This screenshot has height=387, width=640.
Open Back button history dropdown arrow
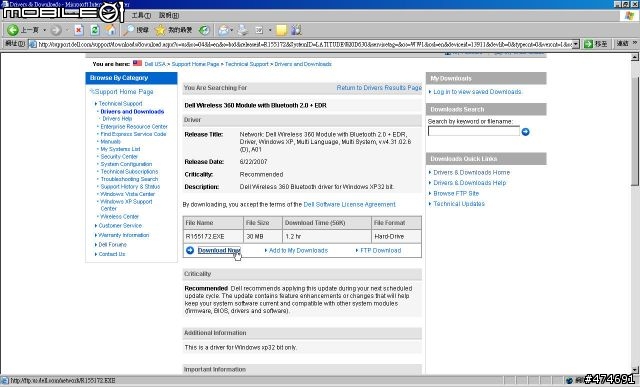[44, 30]
